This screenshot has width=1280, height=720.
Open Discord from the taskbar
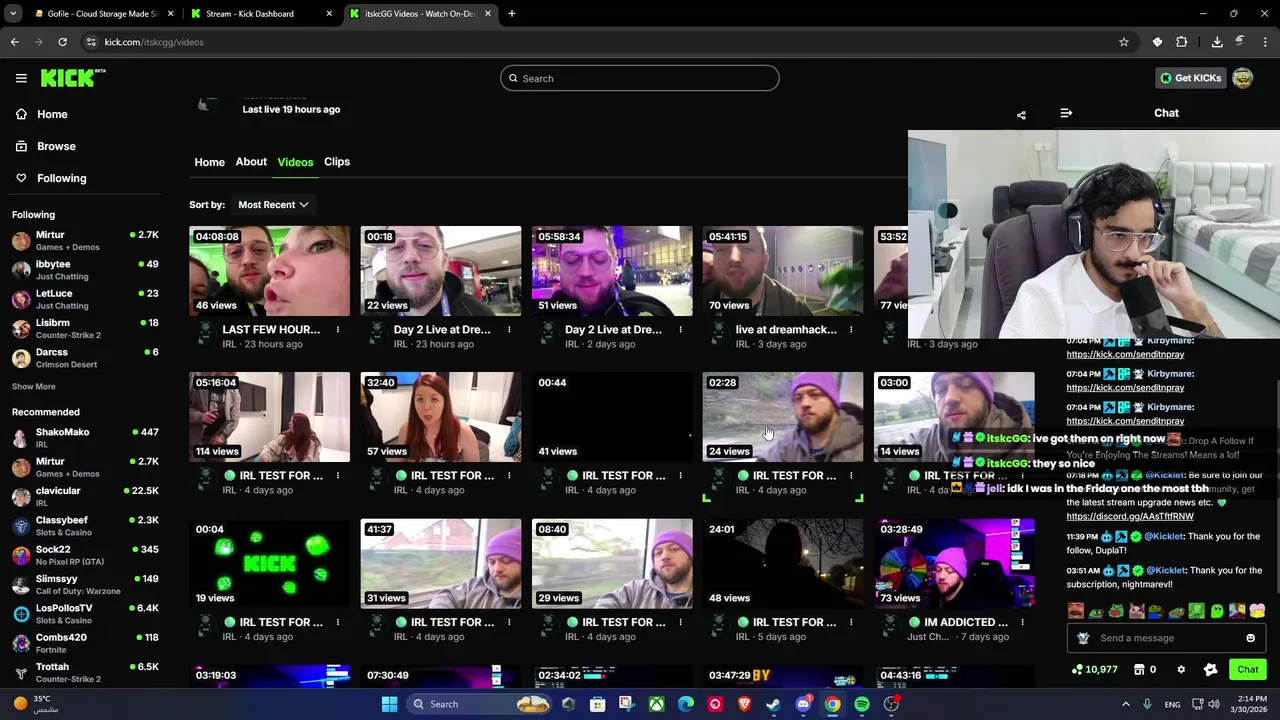803,704
